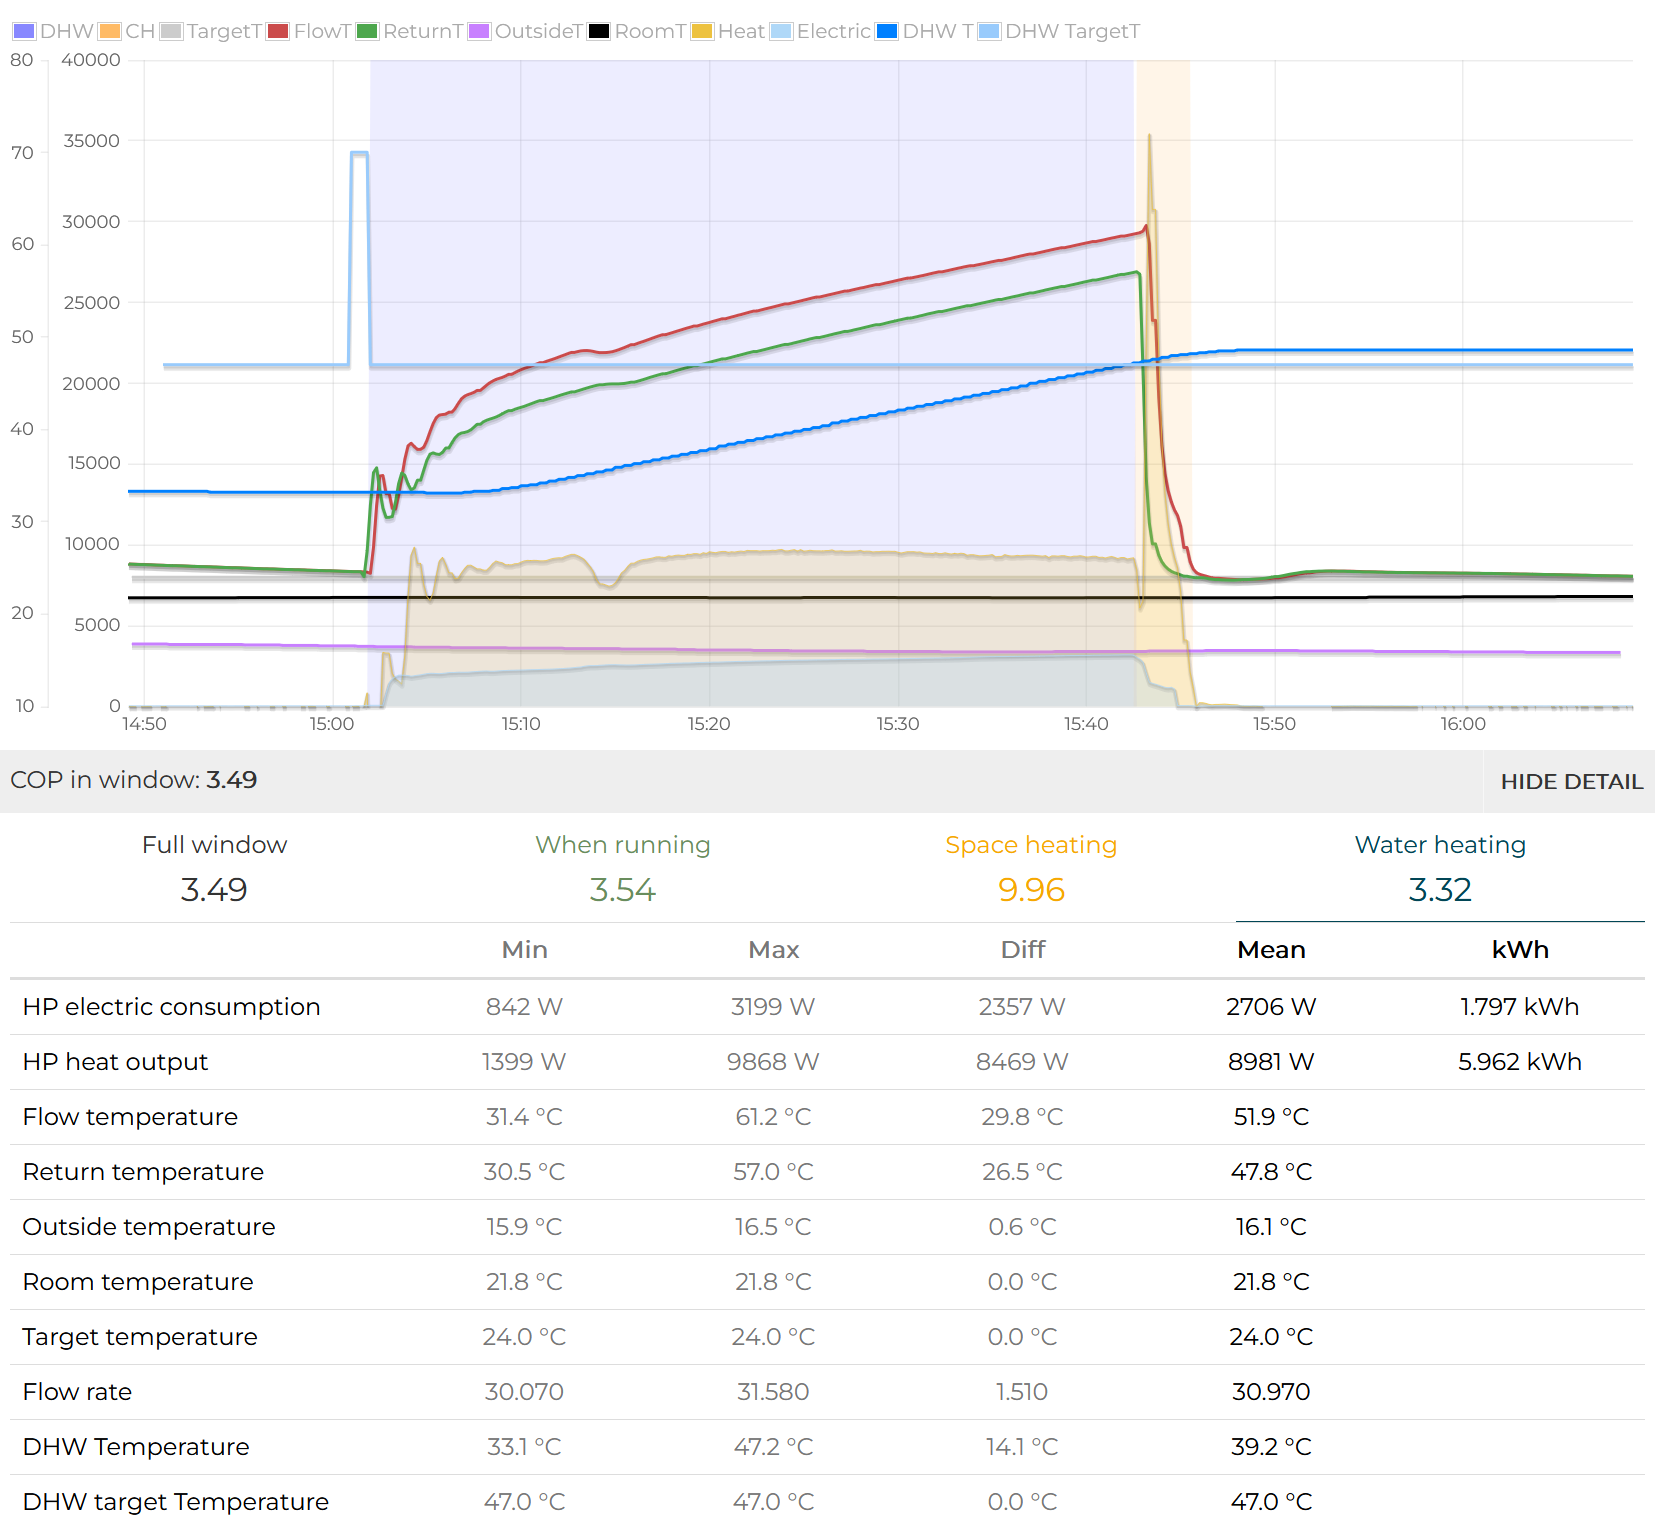Viewport: 1655px width, 1530px height.
Task: Select the Full window COP tab
Action: [214, 868]
